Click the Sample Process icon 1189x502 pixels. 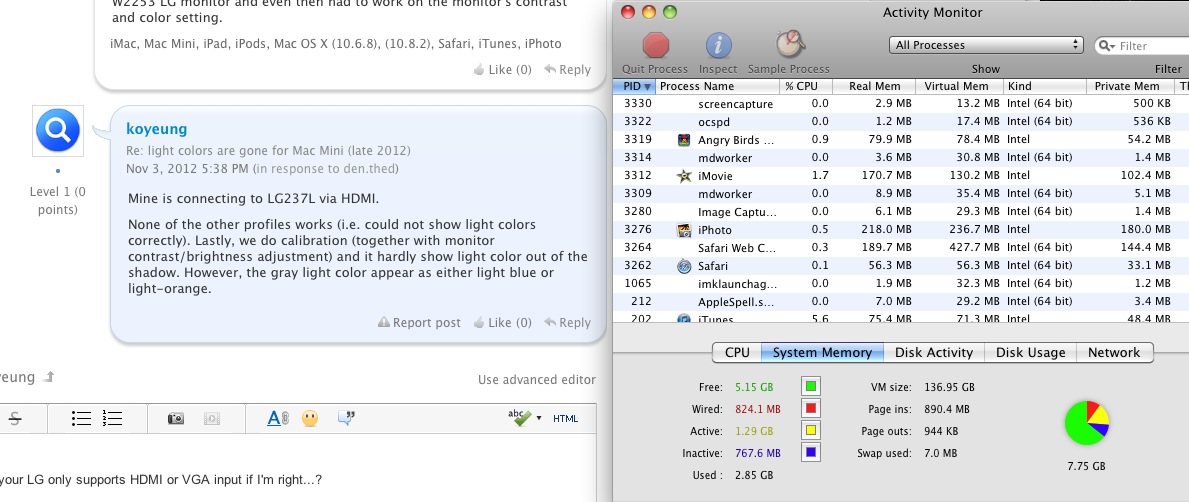pyautogui.click(x=789, y=45)
